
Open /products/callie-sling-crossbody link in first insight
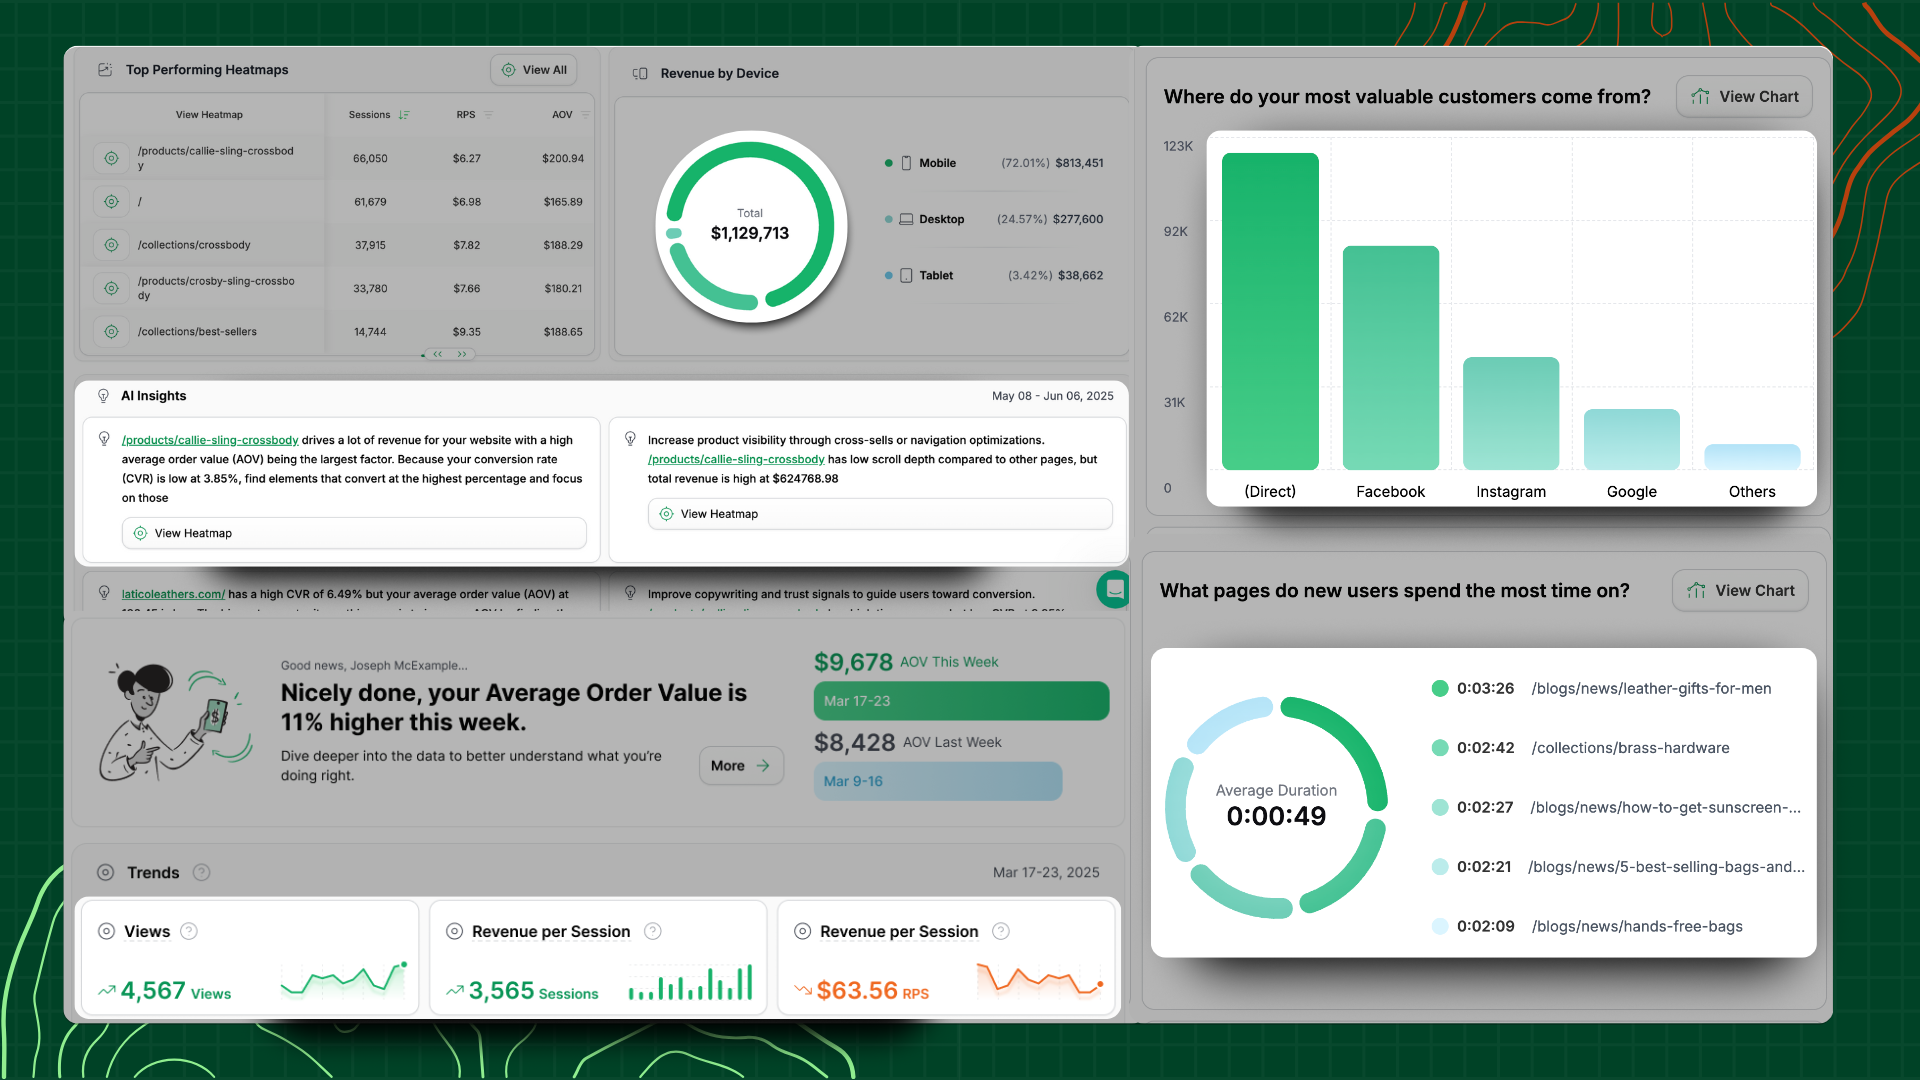(x=210, y=440)
